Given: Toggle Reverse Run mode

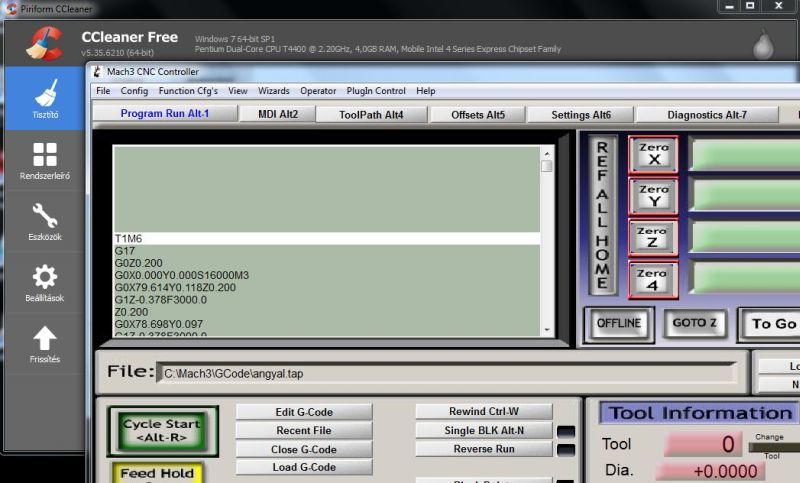Looking at the screenshot, I should coord(484,449).
